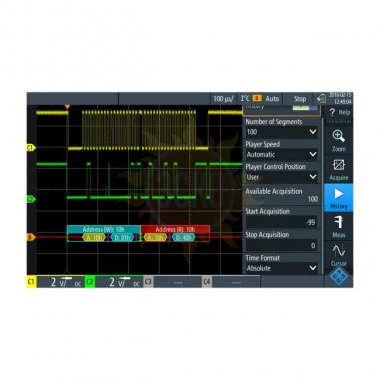Screen dimensions: 380x380
Task: Open the Time Format dropdown
Action: click(x=282, y=268)
